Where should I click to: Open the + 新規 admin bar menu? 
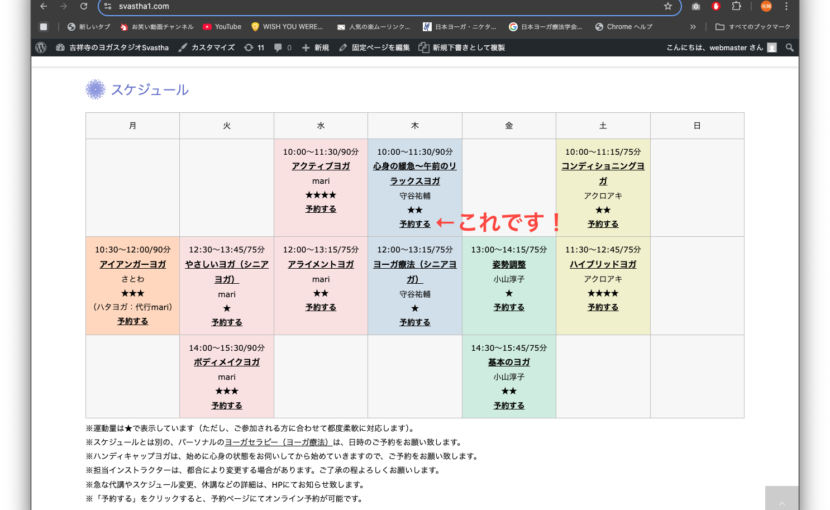[x=315, y=47]
